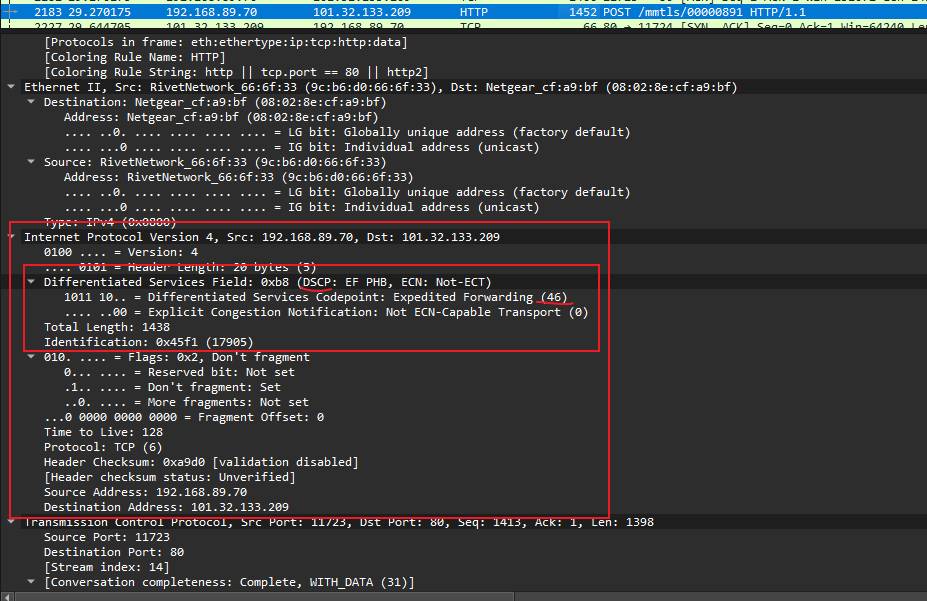Collapse Conversation completeness subtree

point(31,582)
